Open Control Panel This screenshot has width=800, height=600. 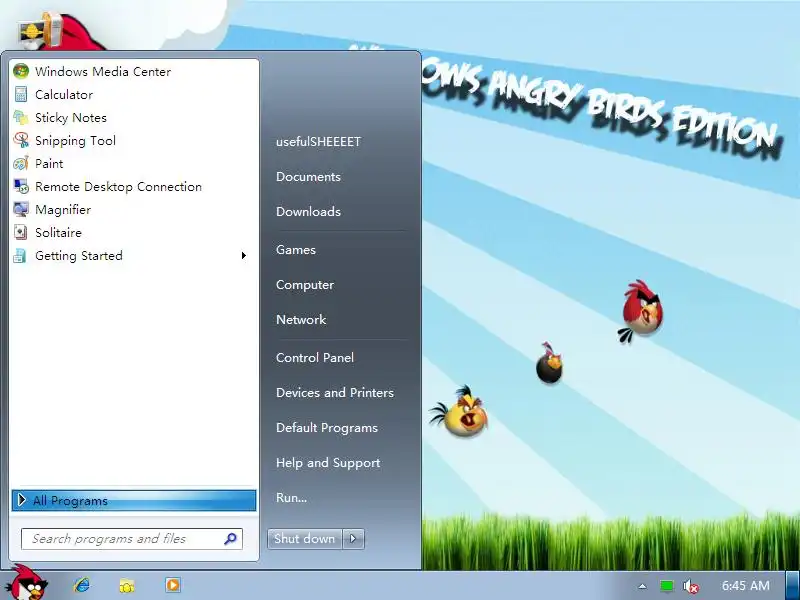315,357
